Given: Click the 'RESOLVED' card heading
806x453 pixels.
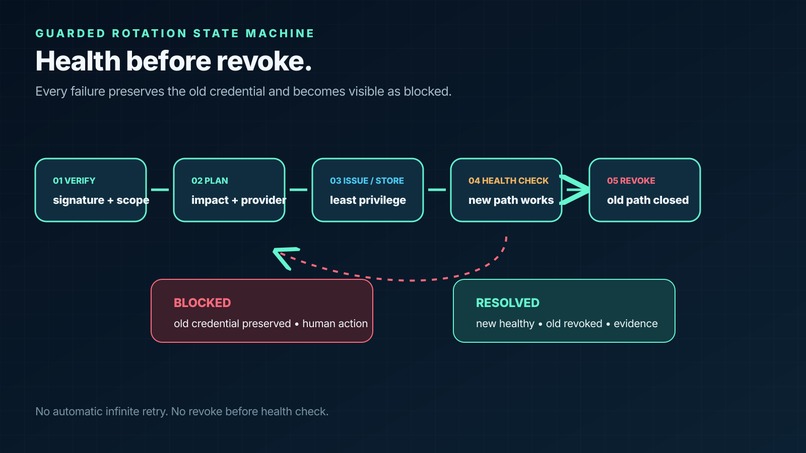Looking at the screenshot, I should coord(507,303).
